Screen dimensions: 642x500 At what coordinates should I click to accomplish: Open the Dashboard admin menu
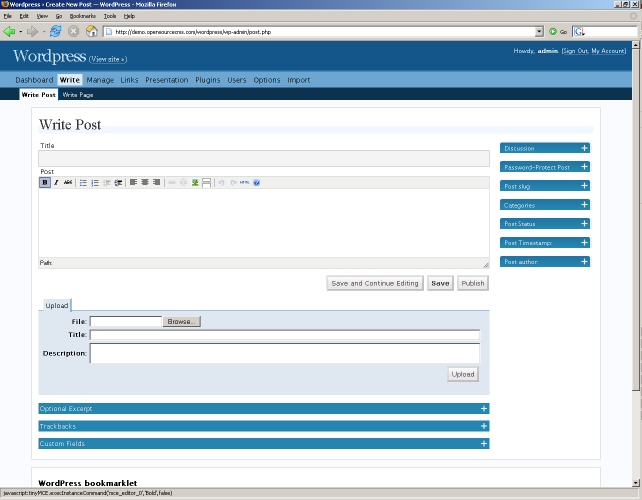coord(34,80)
